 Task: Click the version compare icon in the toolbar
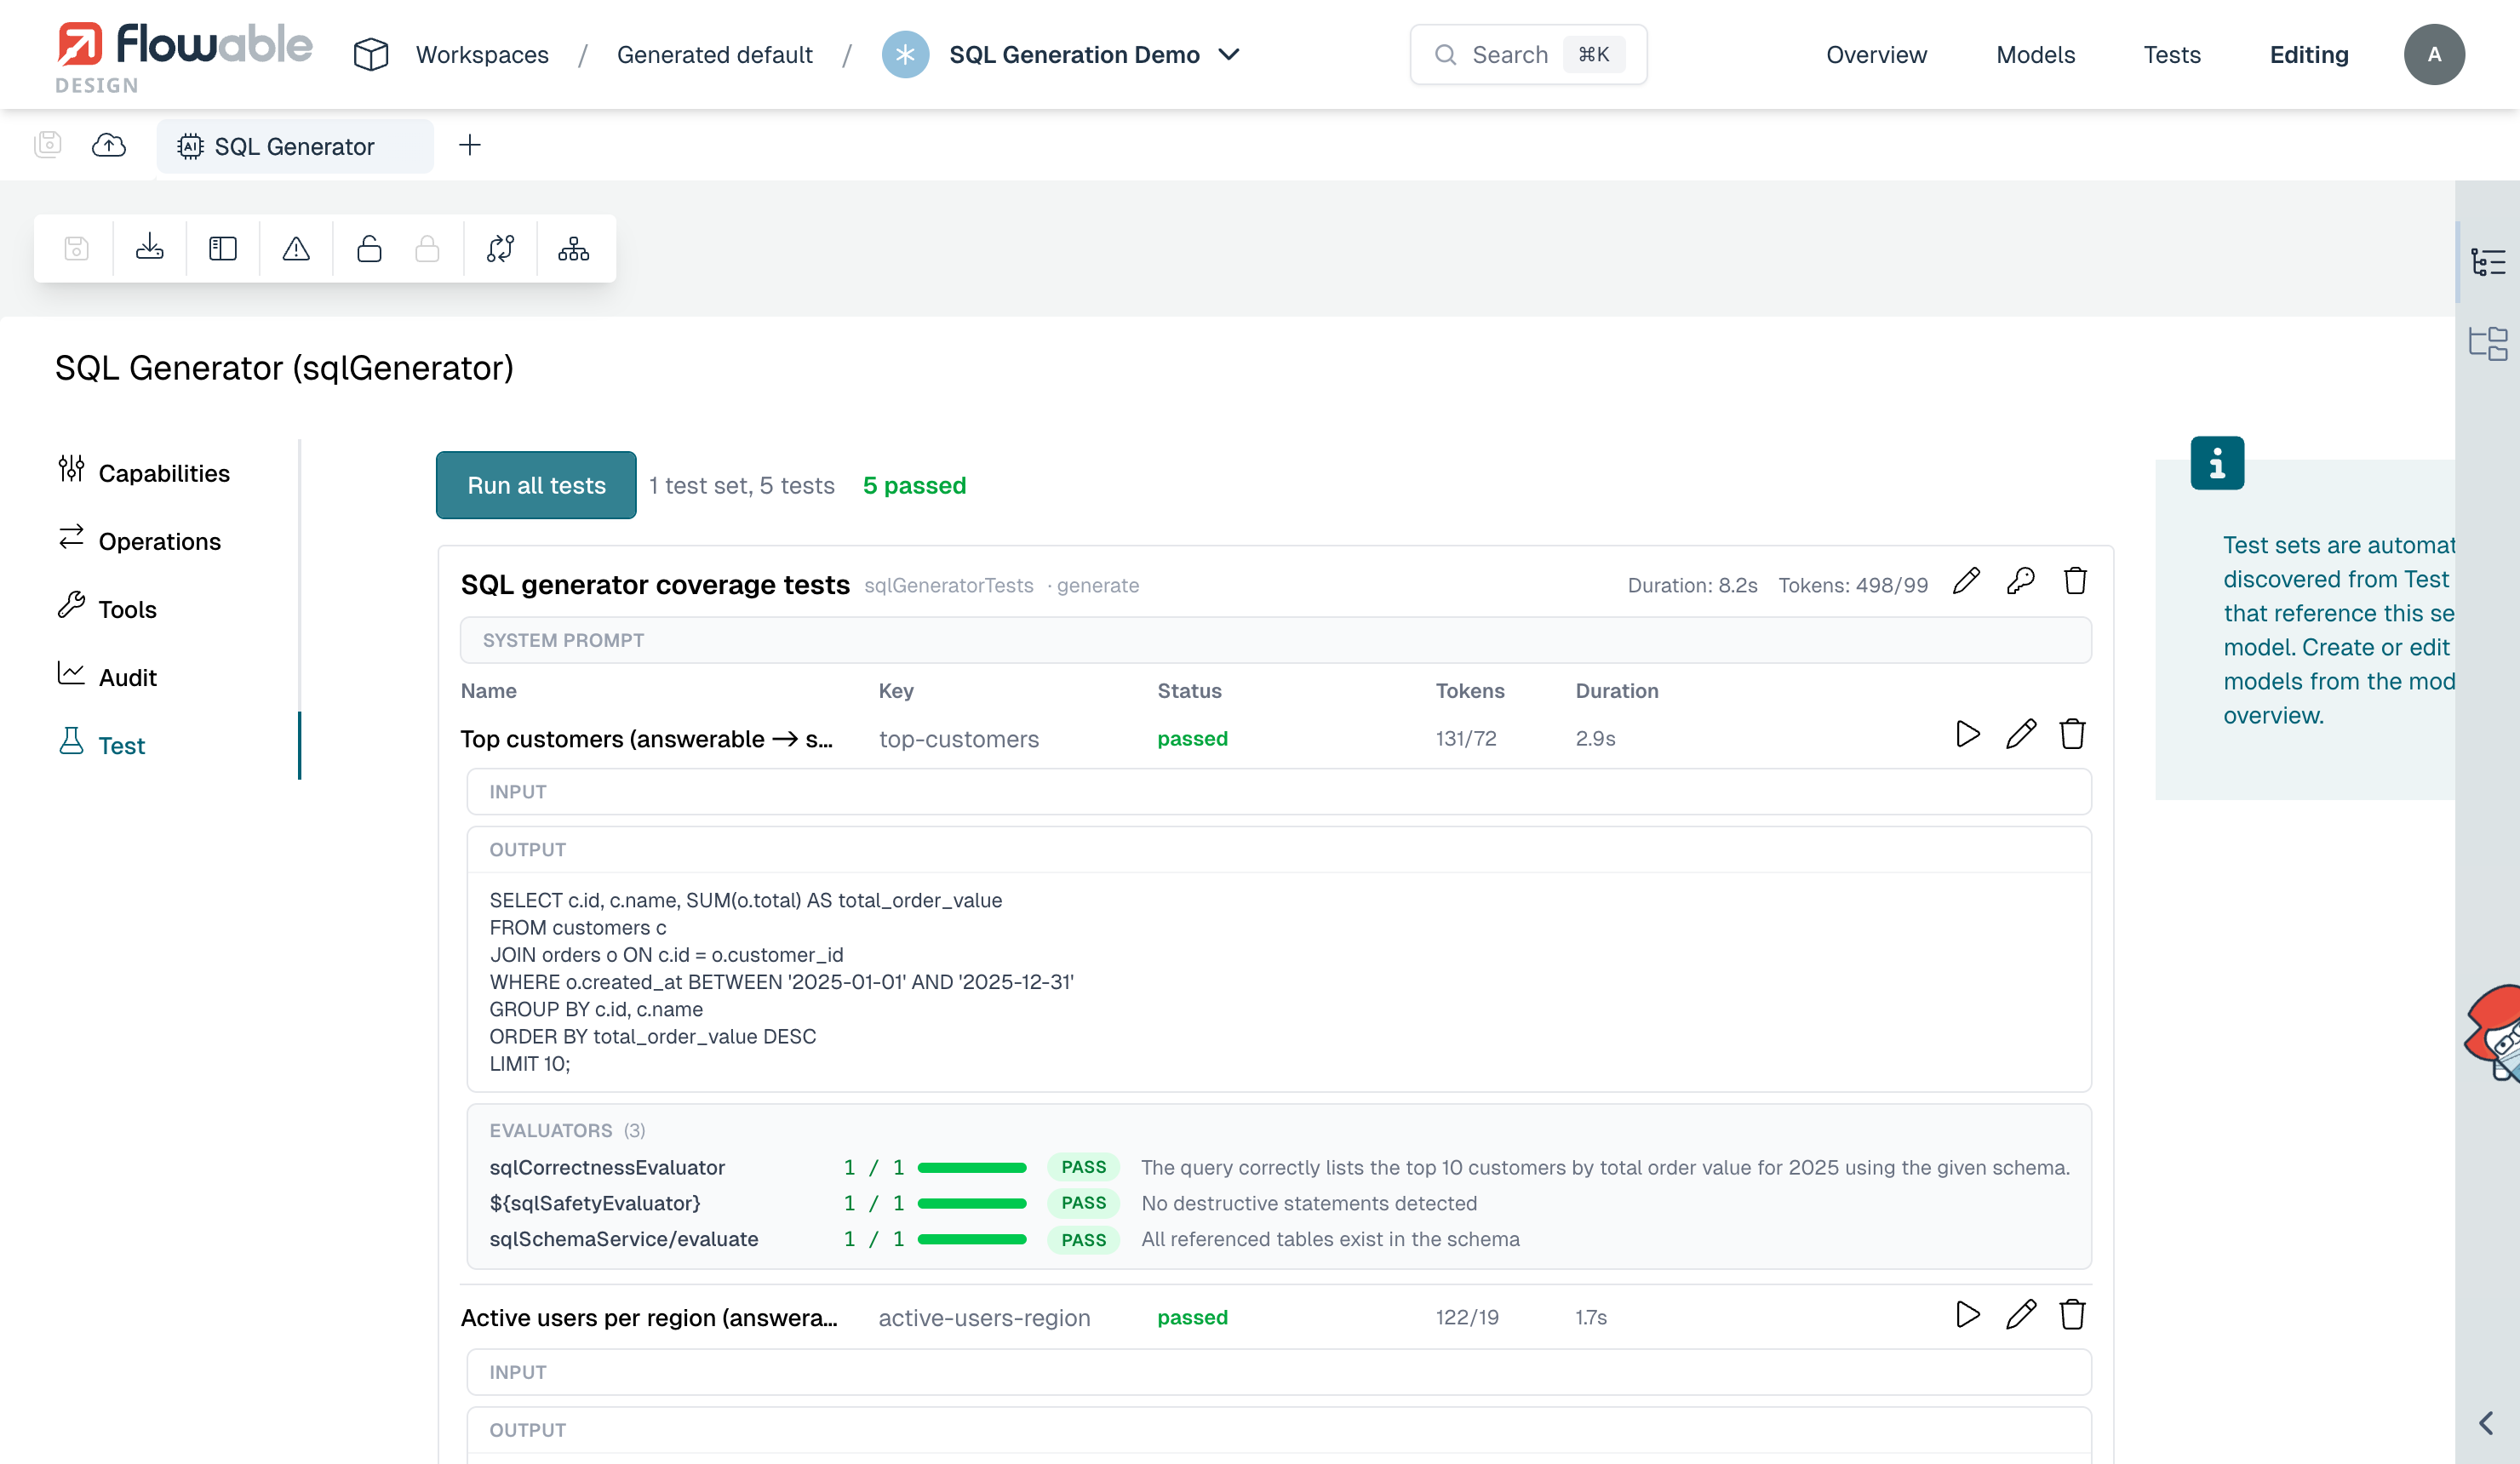[500, 248]
